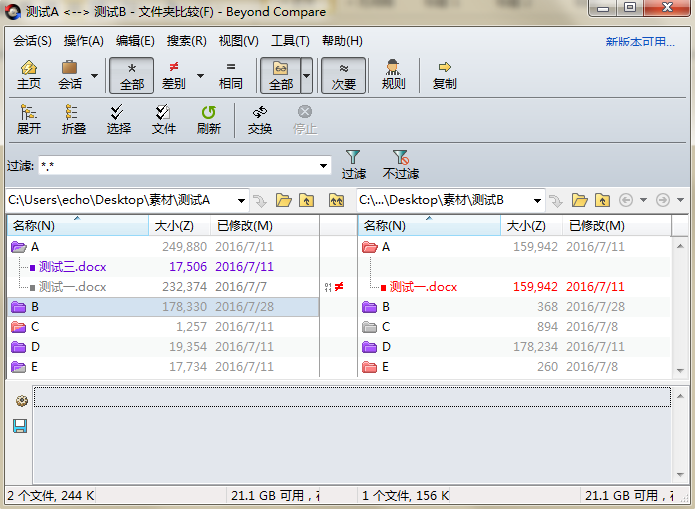Click right pane up-one-level folder icon
Image resolution: width=695 pixels, height=509 pixels.
tap(602, 201)
